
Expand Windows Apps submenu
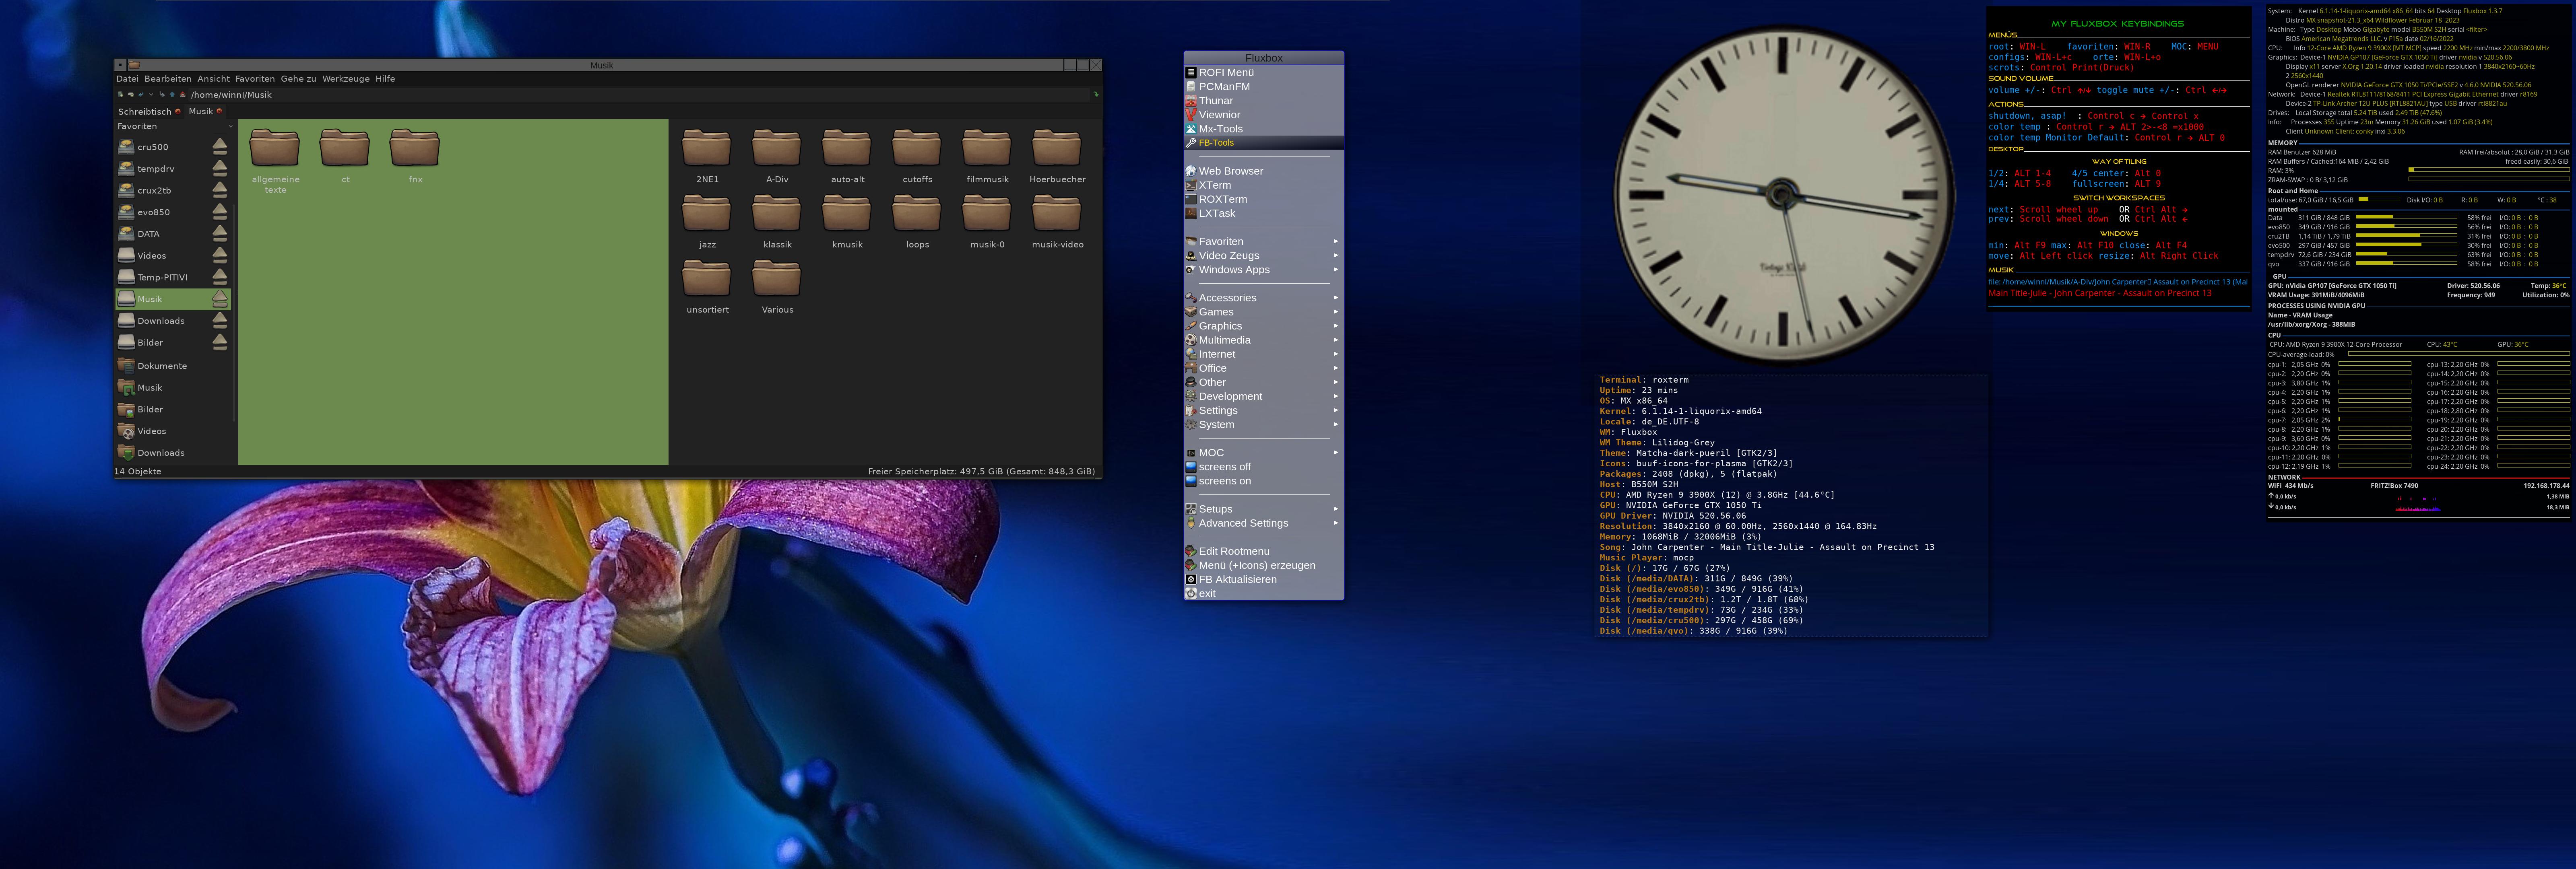pyautogui.click(x=1263, y=269)
